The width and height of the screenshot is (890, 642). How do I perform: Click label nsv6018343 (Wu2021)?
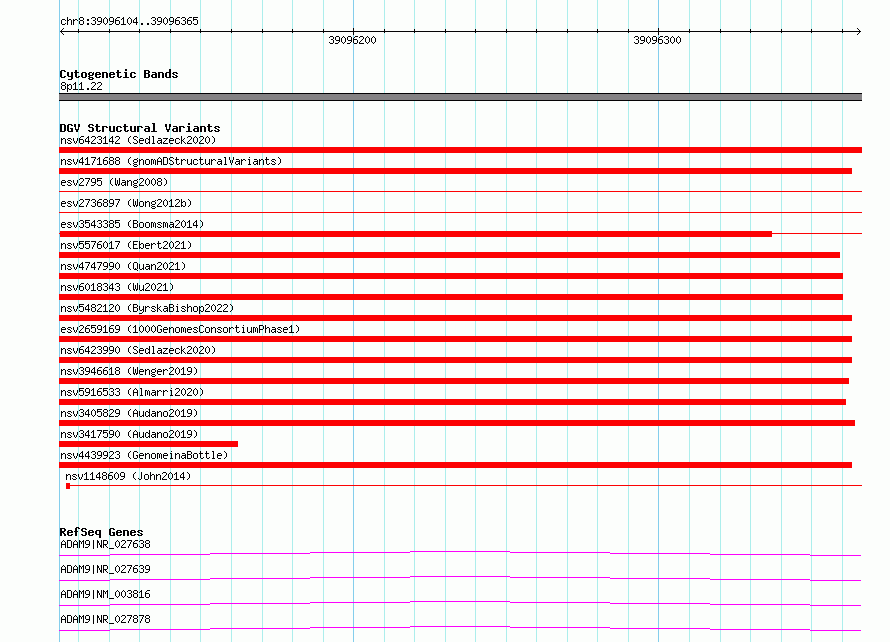tap(117, 287)
